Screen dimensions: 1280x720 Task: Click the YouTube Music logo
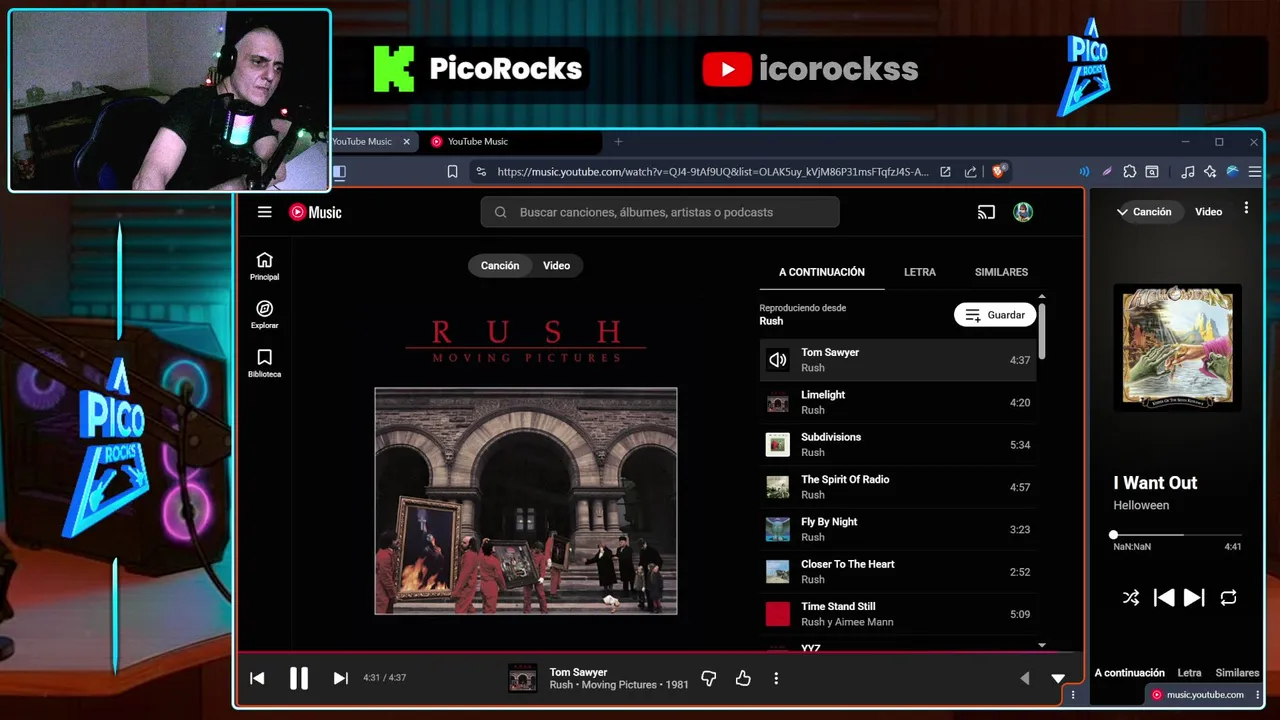tap(315, 212)
